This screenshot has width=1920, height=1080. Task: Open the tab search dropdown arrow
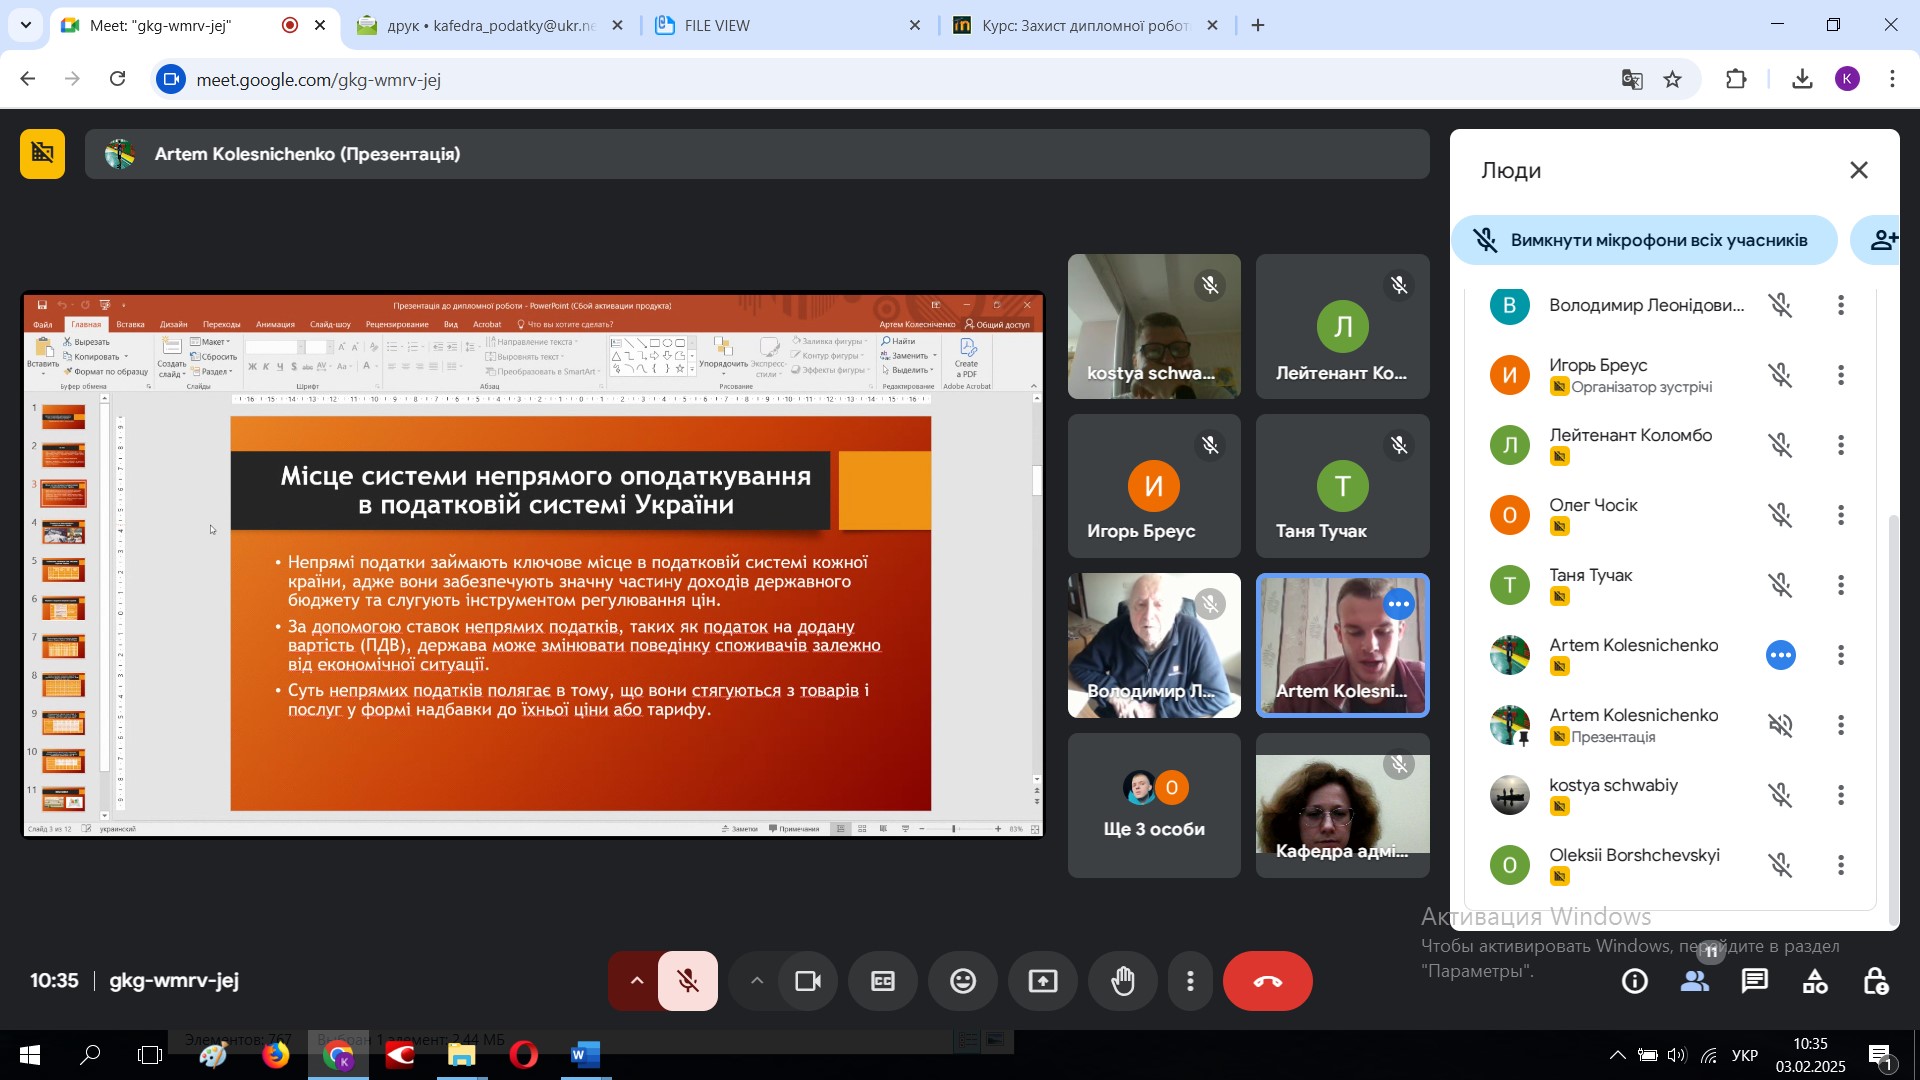coord(26,25)
